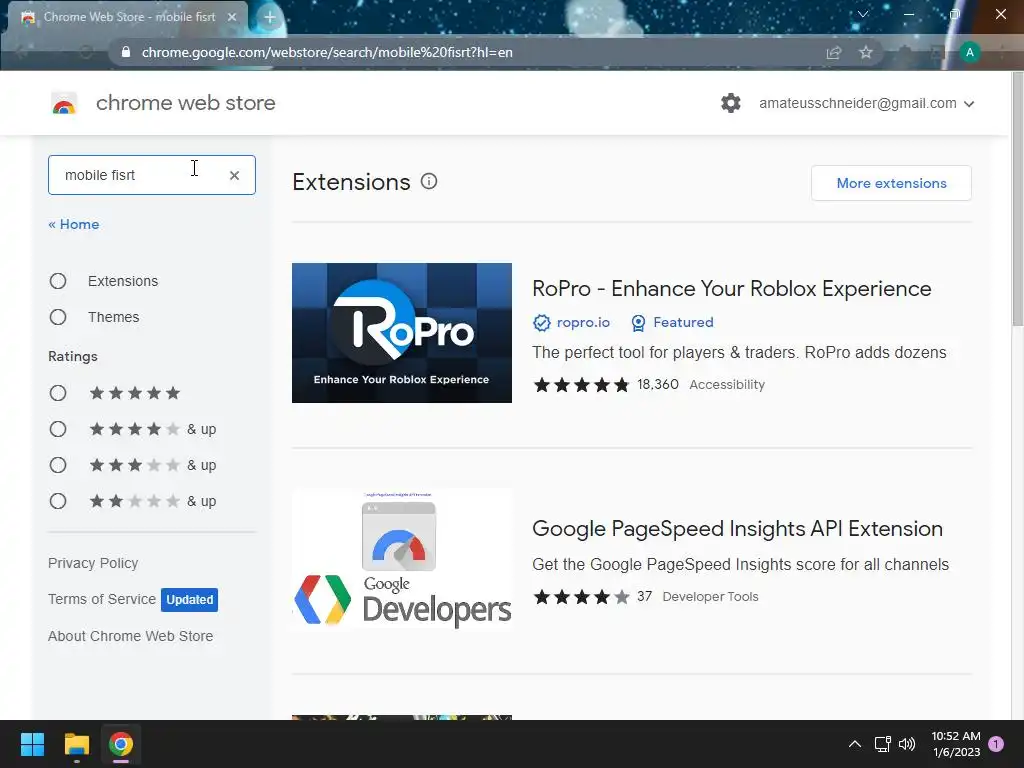
Task: Click the Featured badge icon on RoPro
Action: click(638, 323)
